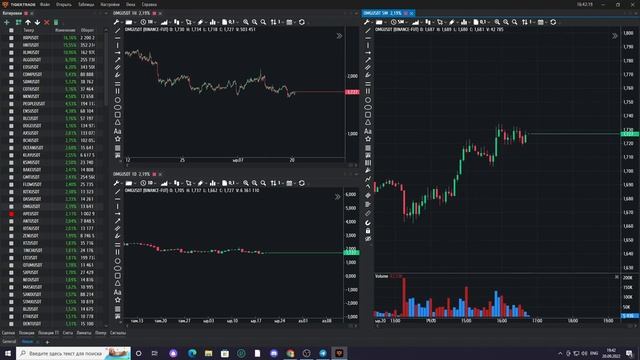
Task: Open the Windows Start menu
Action: pyautogui.click(x=8, y=353)
